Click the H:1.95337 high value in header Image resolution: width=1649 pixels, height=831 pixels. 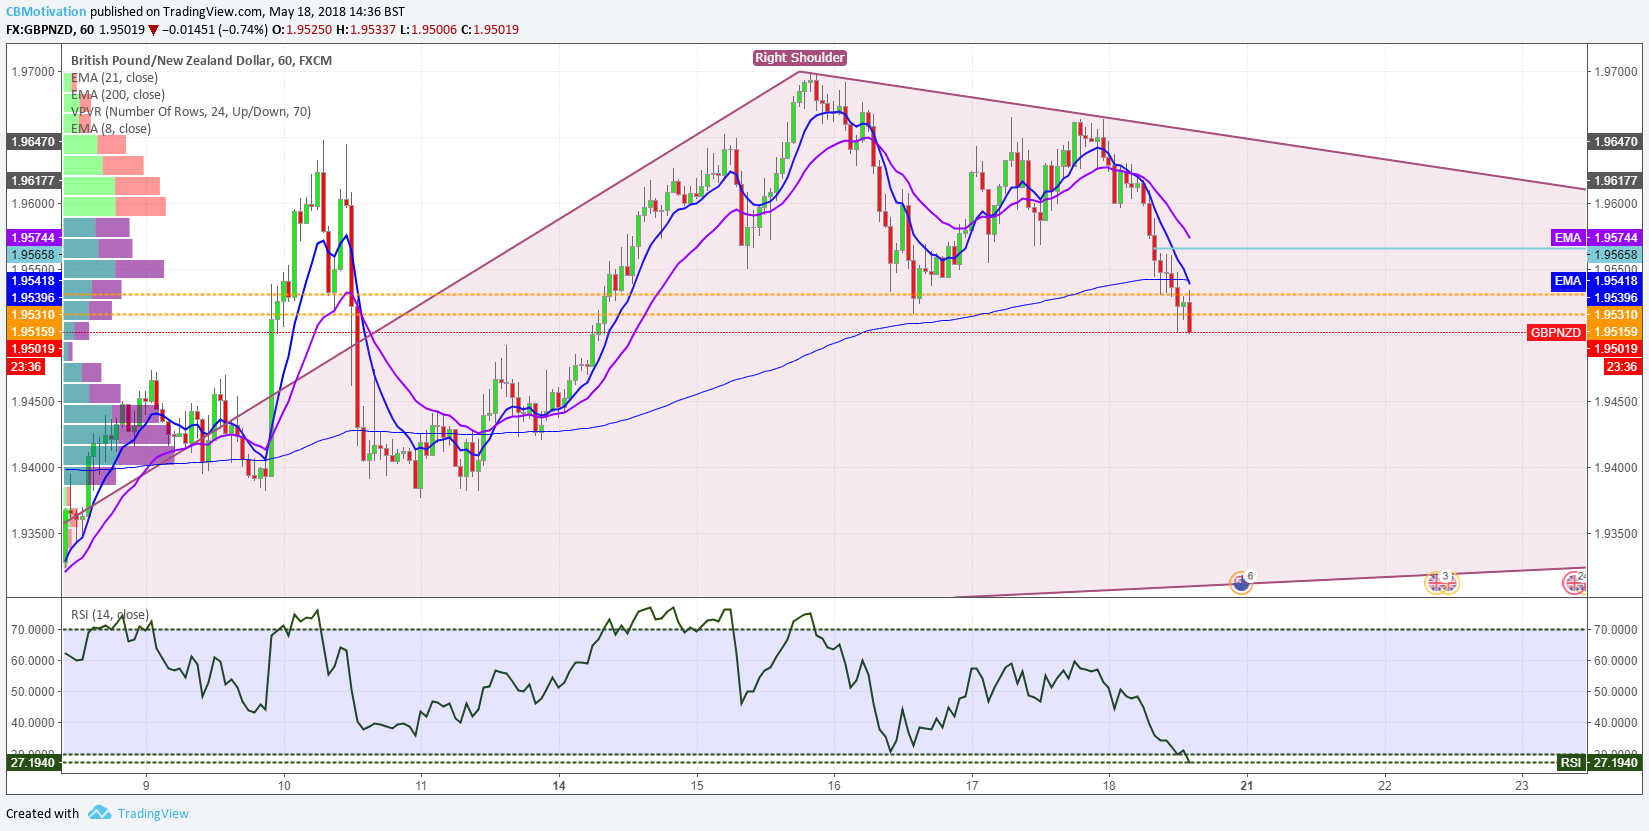pyautogui.click(x=366, y=30)
